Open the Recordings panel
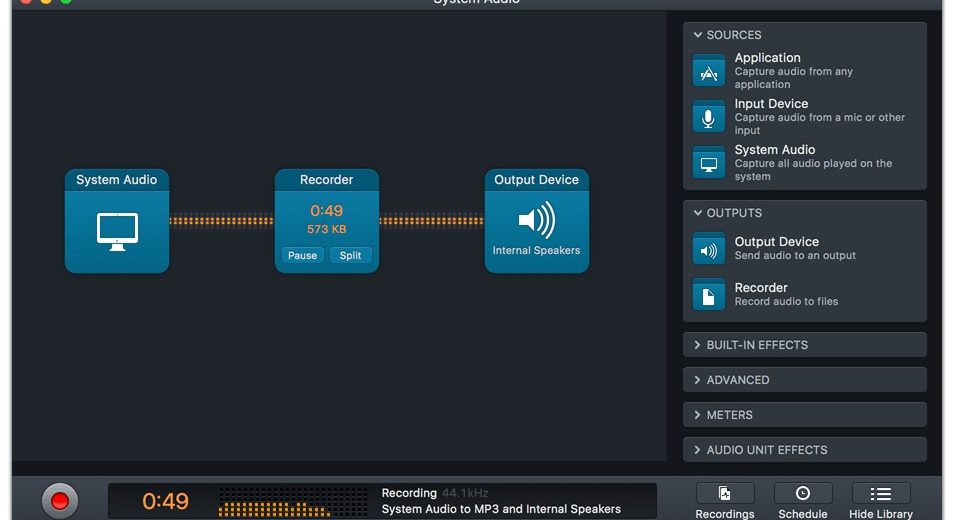Image resolution: width=960 pixels, height=520 pixels. coord(725,494)
